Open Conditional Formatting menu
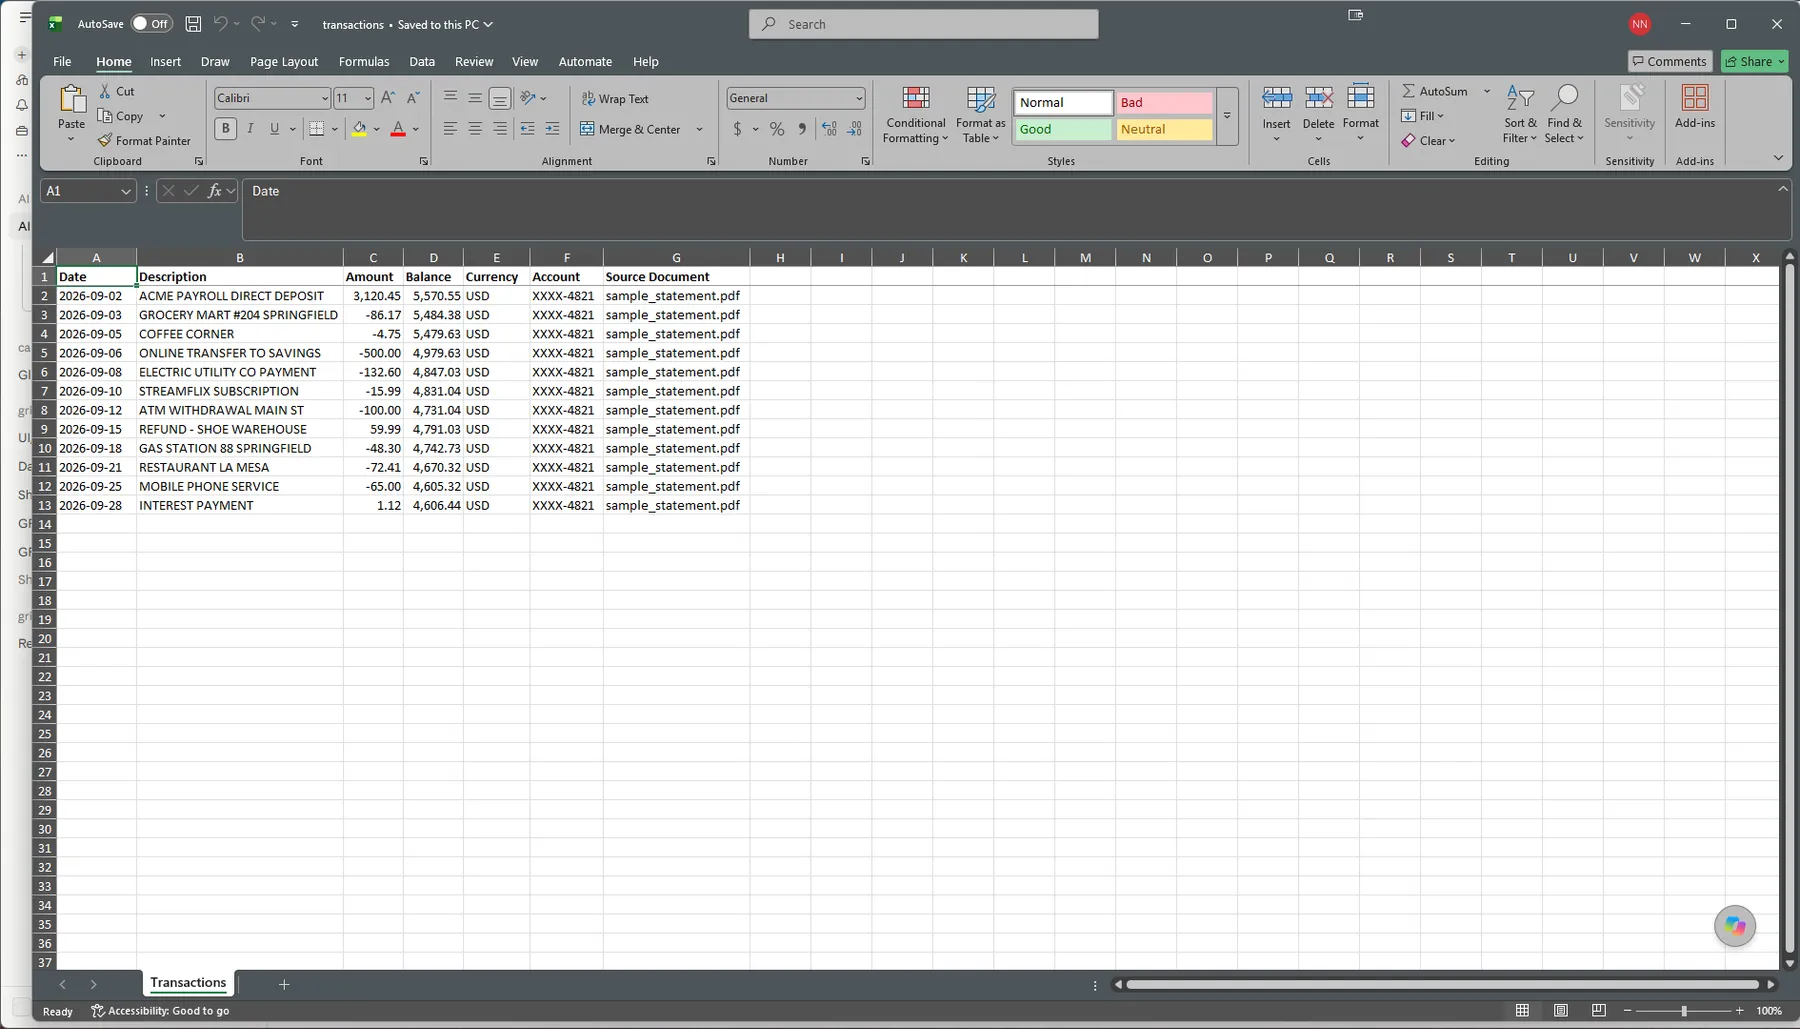Screen dimensions: 1800x1029 point(916,115)
